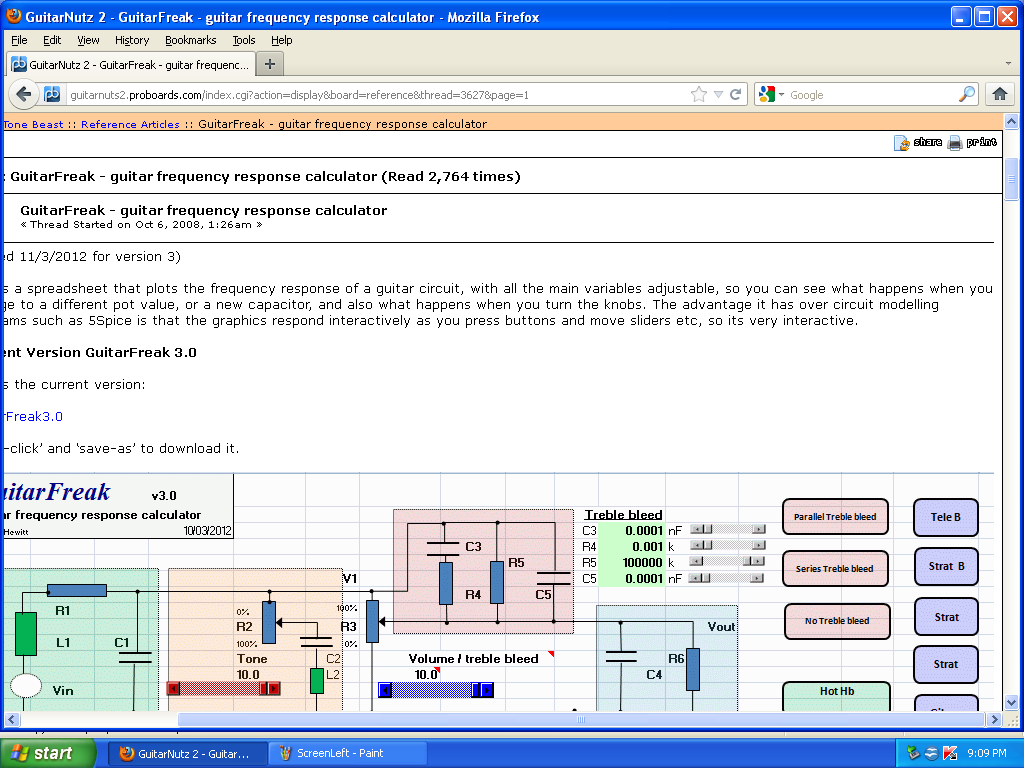Click the ProBoards site identity icon in address bar

click(52, 95)
